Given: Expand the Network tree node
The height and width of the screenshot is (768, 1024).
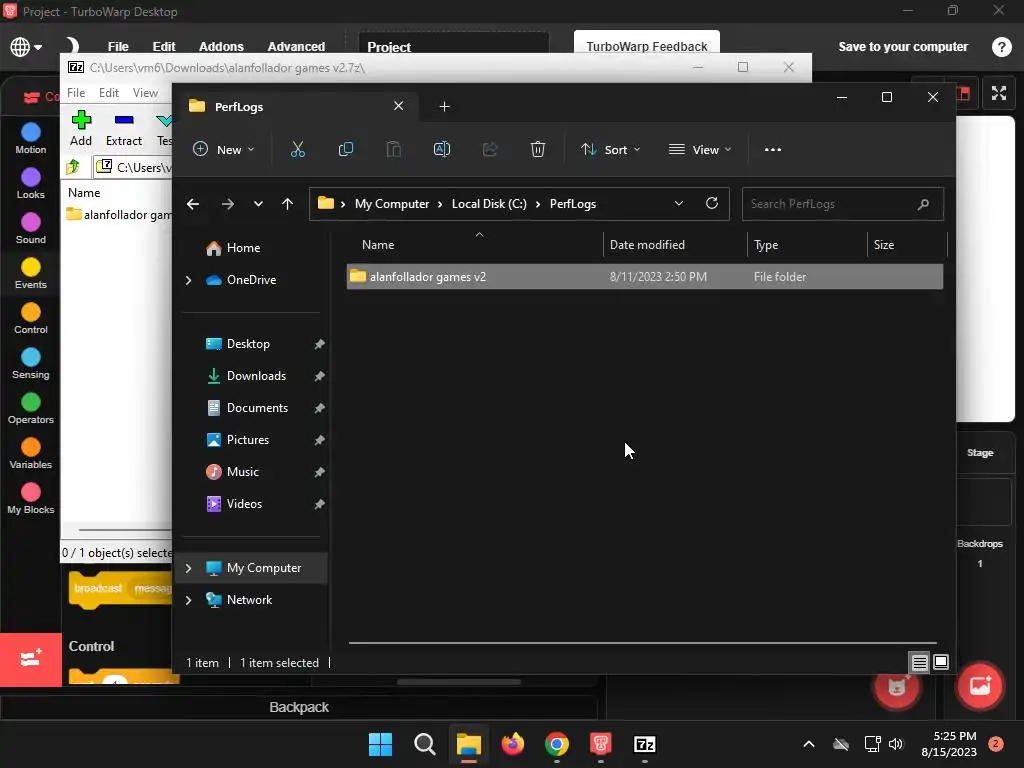Looking at the screenshot, I should click(189, 600).
